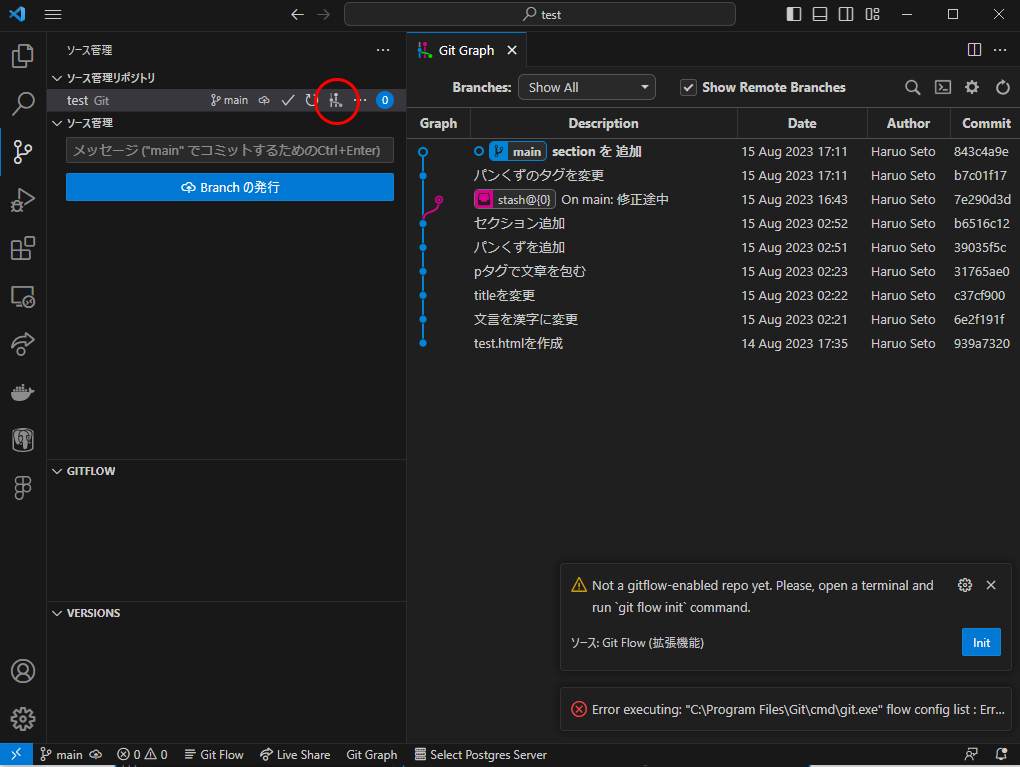Open the Find icon in Git Graph toolbar
The image size is (1020, 767).
pyautogui.click(x=913, y=87)
